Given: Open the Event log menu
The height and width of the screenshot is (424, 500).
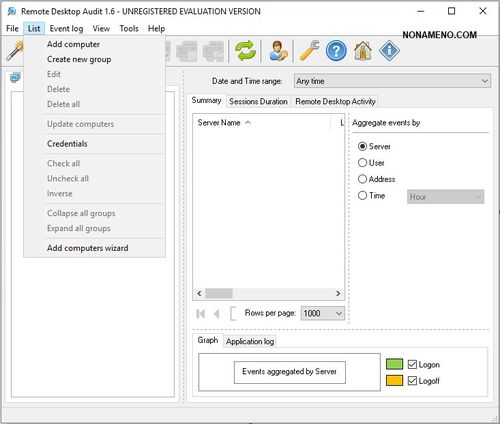Looking at the screenshot, I should (x=66, y=28).
